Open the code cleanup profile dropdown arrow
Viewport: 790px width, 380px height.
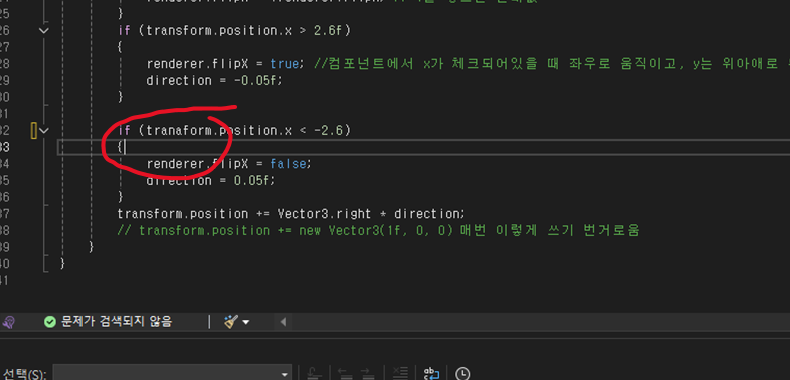245,322
